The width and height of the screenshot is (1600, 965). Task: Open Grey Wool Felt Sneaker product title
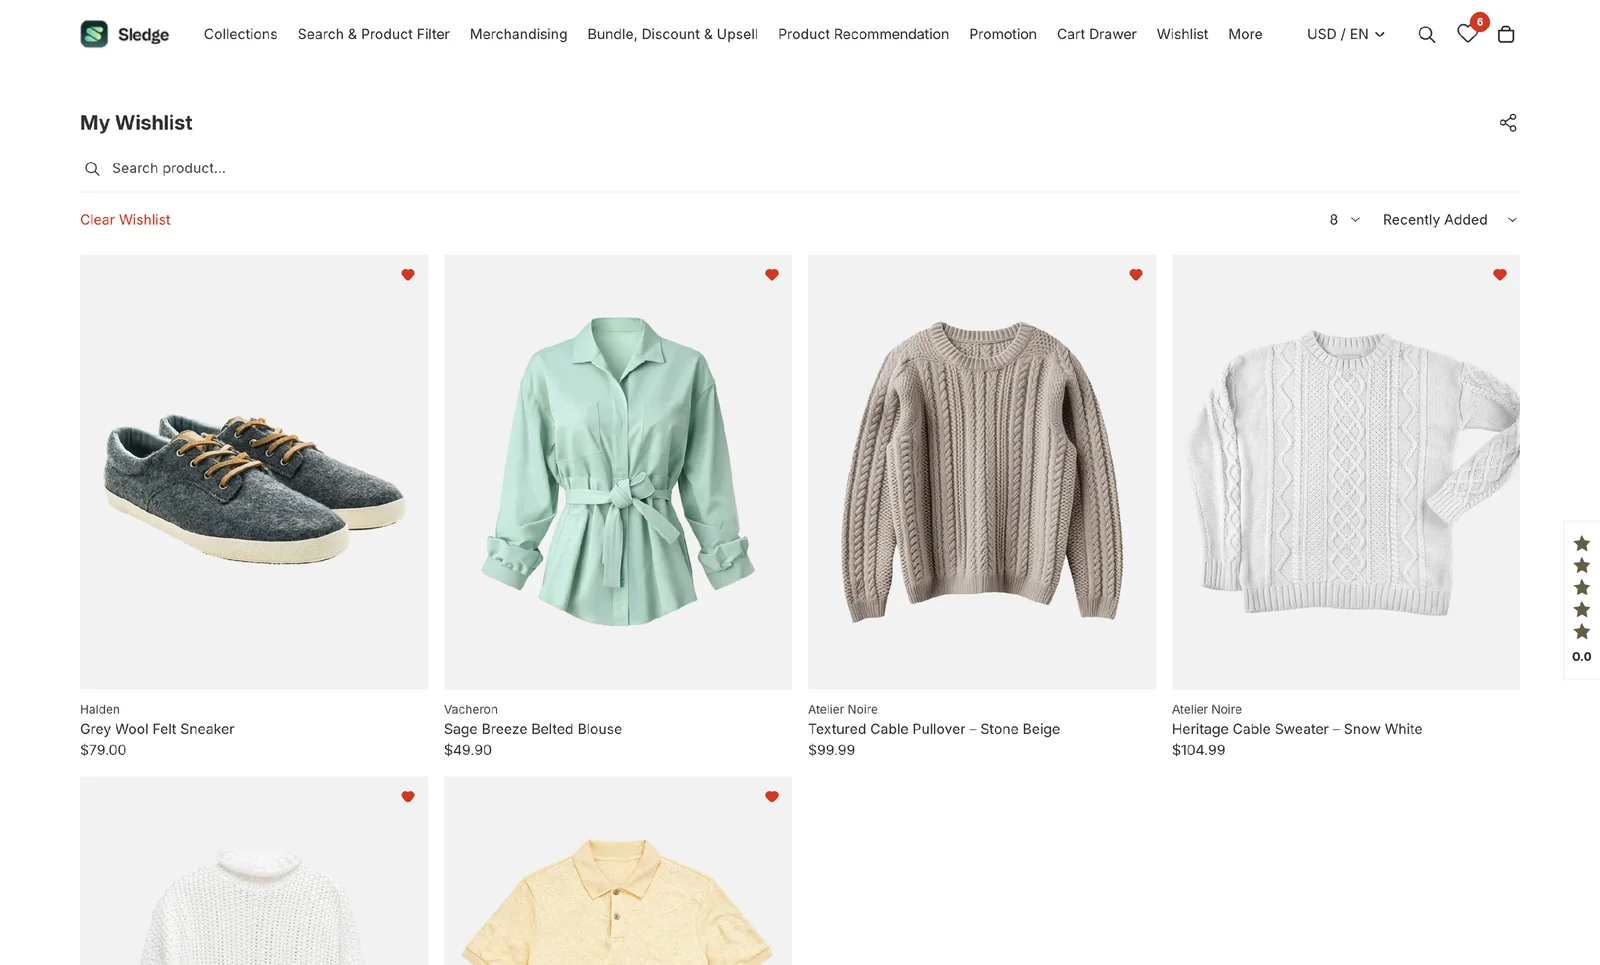point(157,729)
